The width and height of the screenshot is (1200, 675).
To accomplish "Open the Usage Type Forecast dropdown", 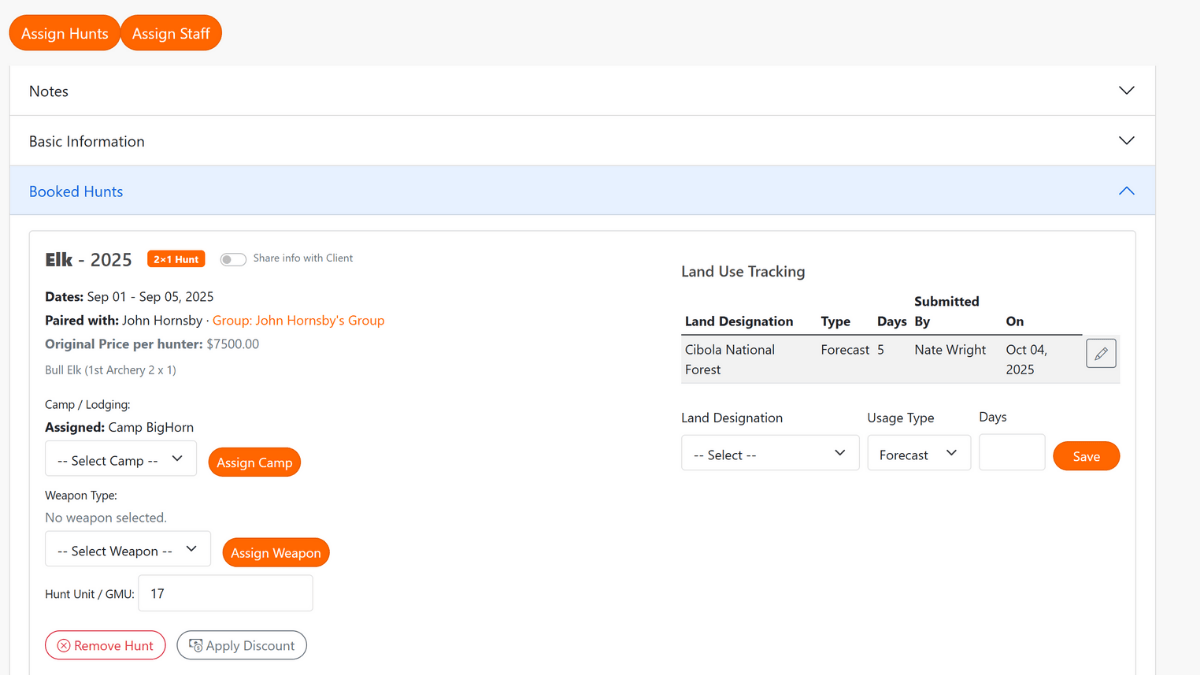I will [918, 454].
